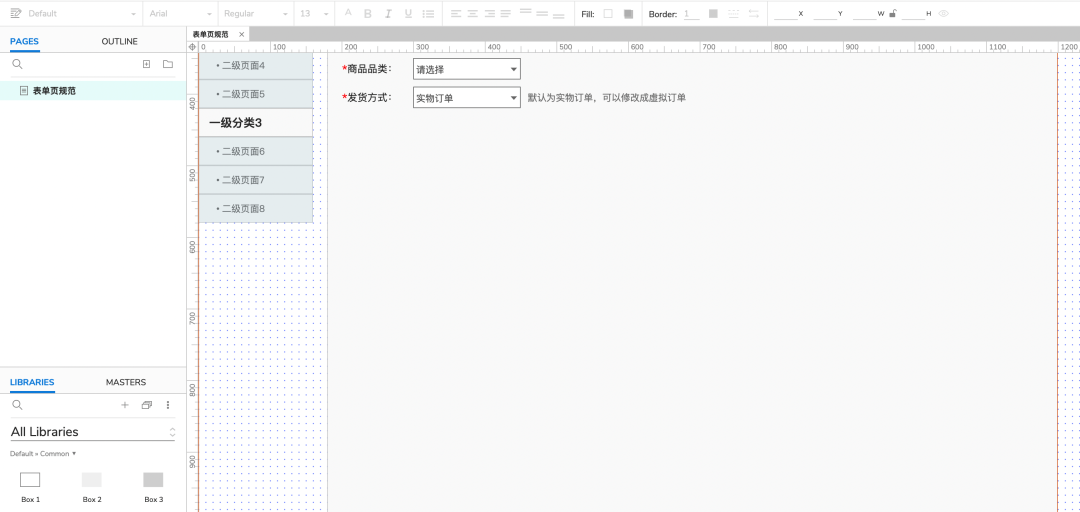
Task: Click the add library plus icon
Action: (125, 405)
